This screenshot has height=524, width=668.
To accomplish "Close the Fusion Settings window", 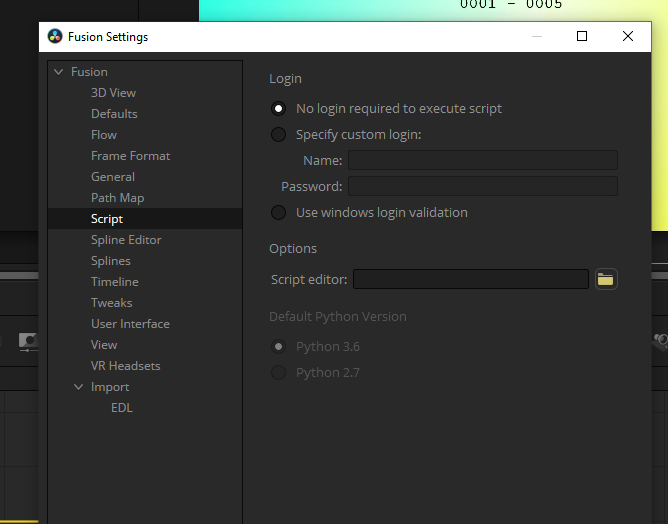I will tap(628, 36).
